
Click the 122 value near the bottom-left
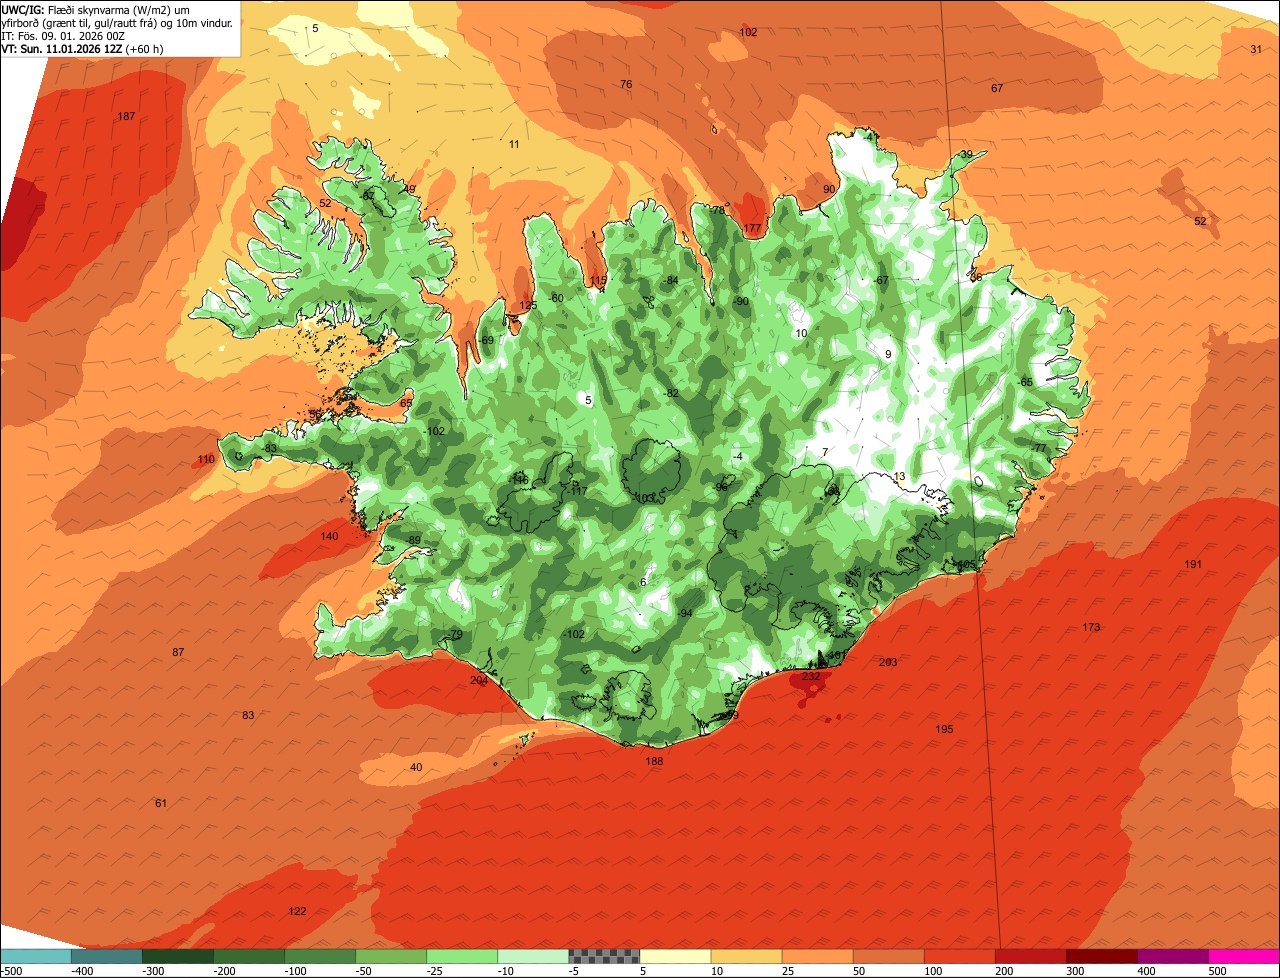[297, 911]
